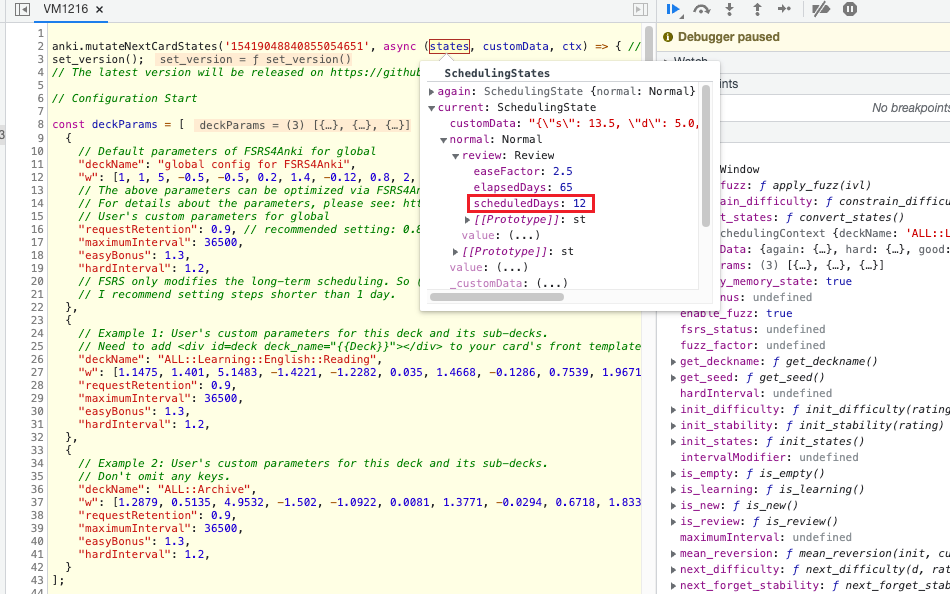
Task: Click the value: (...) lazy getter
Action: click(500, 235)
